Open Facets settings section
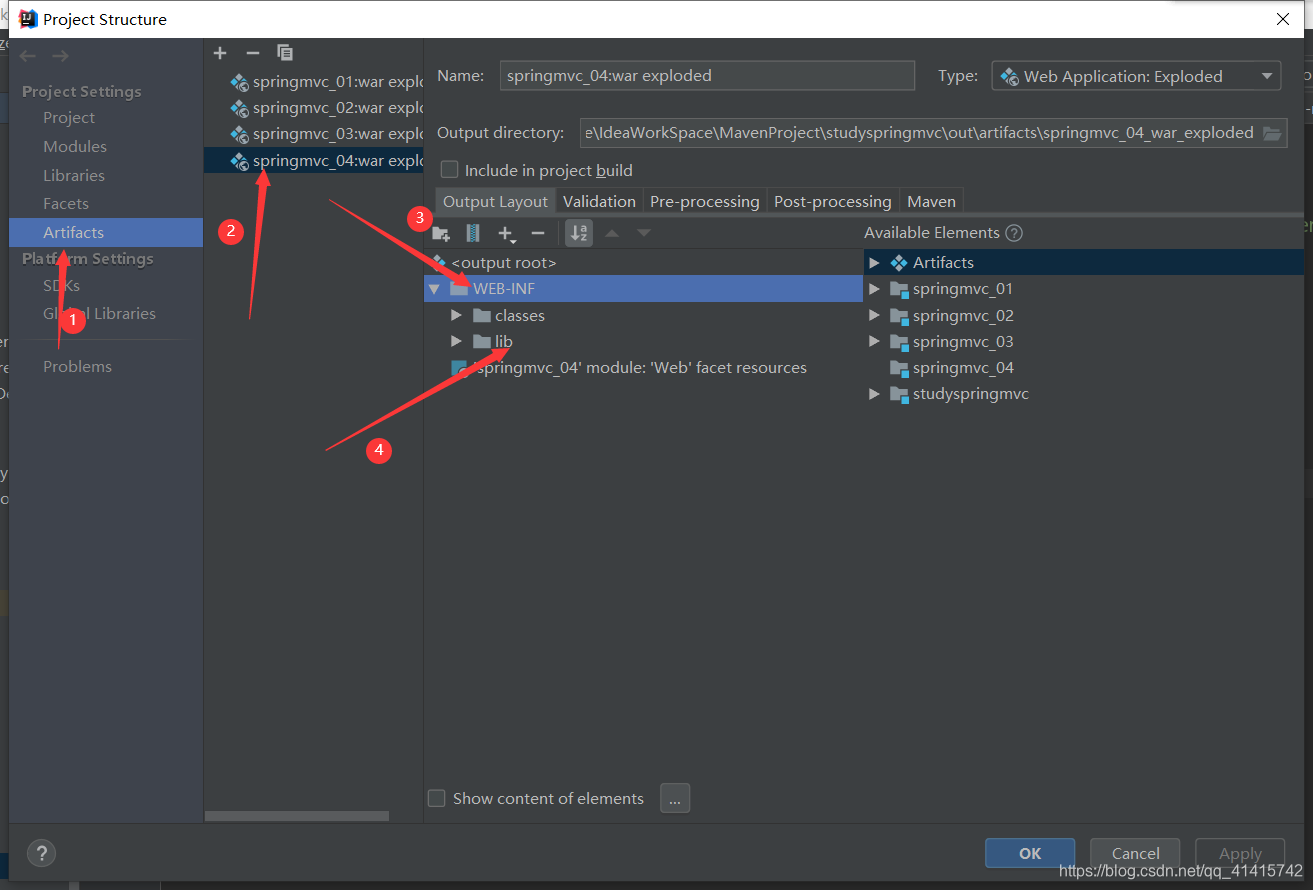This screenshot has height=890, width=1313. (66, 203)
